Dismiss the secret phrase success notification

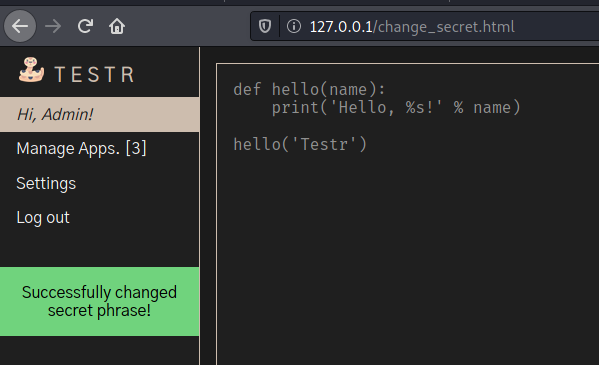click(99, 302)
